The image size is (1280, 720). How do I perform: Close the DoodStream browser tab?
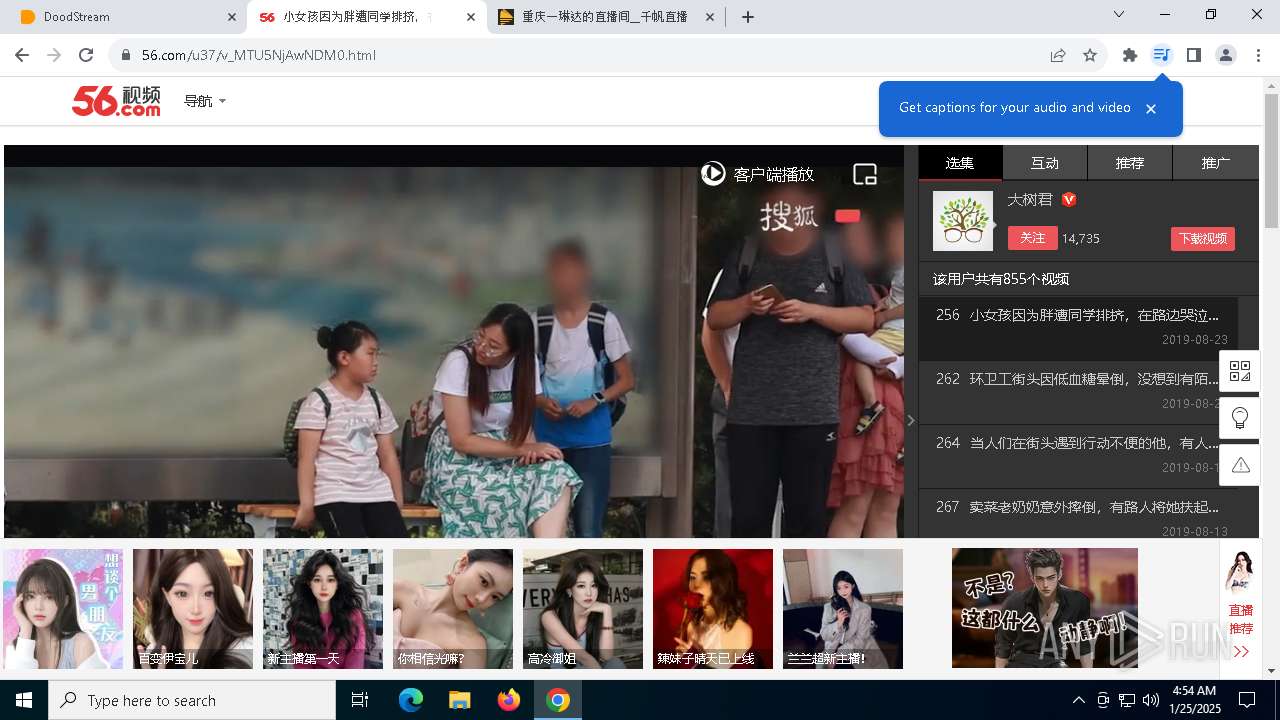(x=232, y=17)
